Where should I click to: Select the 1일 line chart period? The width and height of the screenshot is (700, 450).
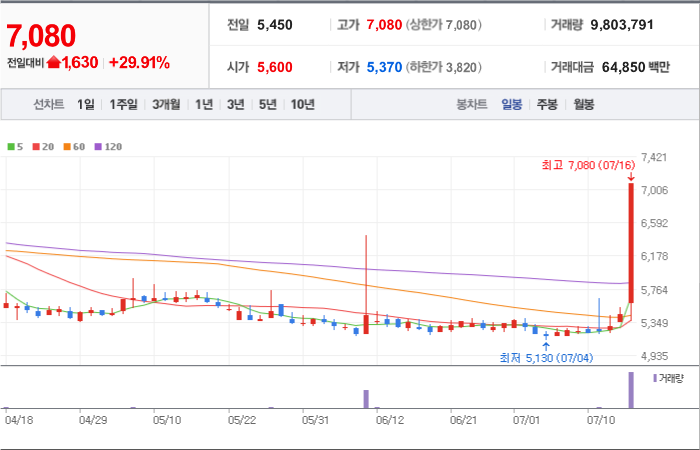[x=86, y=104]
